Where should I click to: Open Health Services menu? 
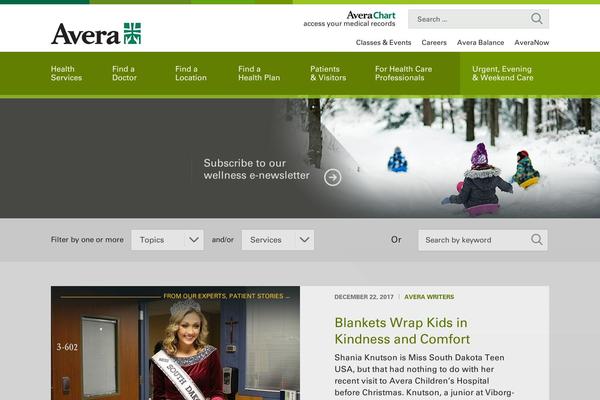coord(66,73)
